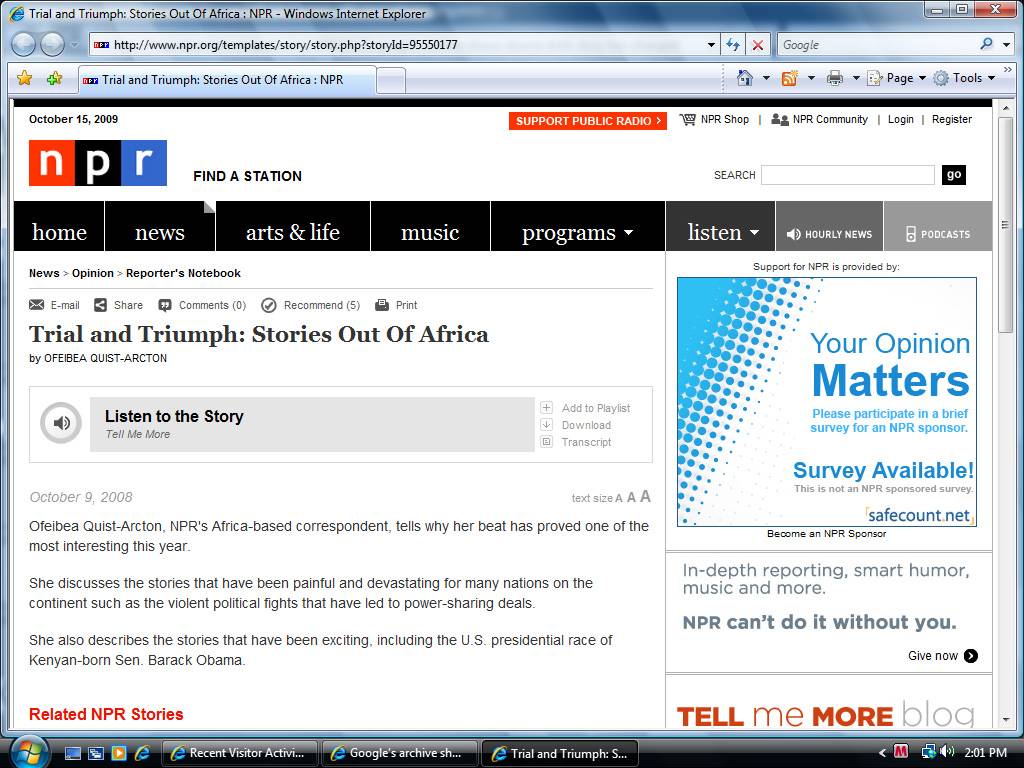Launch Internet Explorer from Quick Launch
1024x768 pixels.
coord(142,753)
